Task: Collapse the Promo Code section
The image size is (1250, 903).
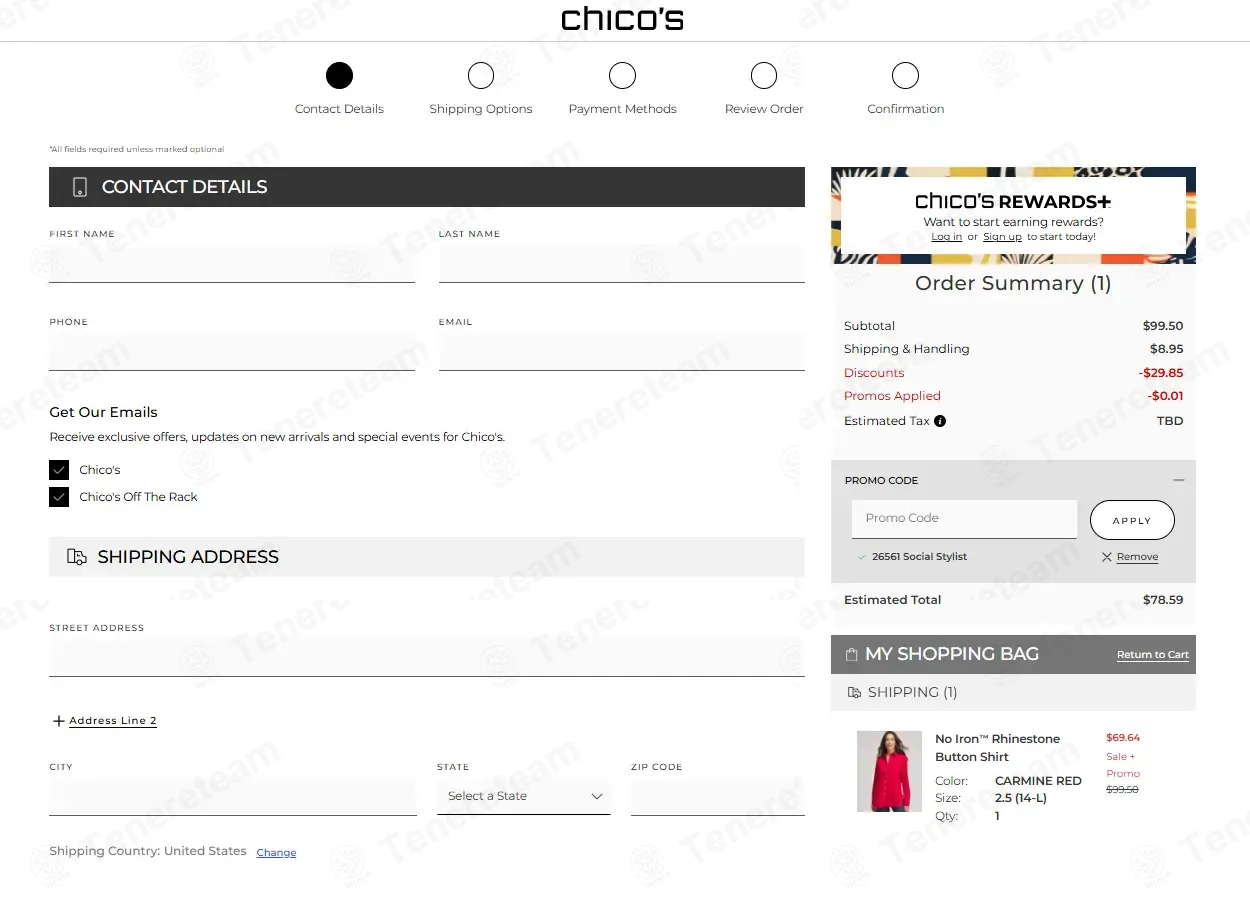Action: coord(1178,480)
